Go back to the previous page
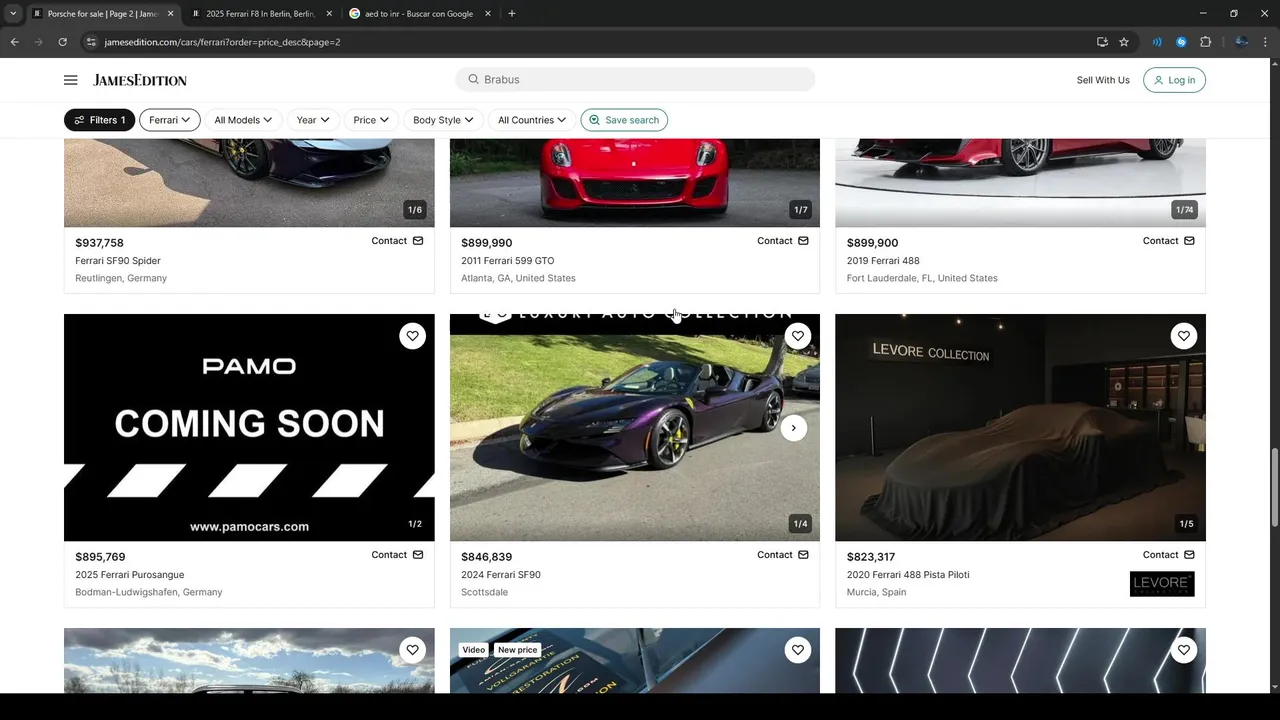 tap(14, 42)
